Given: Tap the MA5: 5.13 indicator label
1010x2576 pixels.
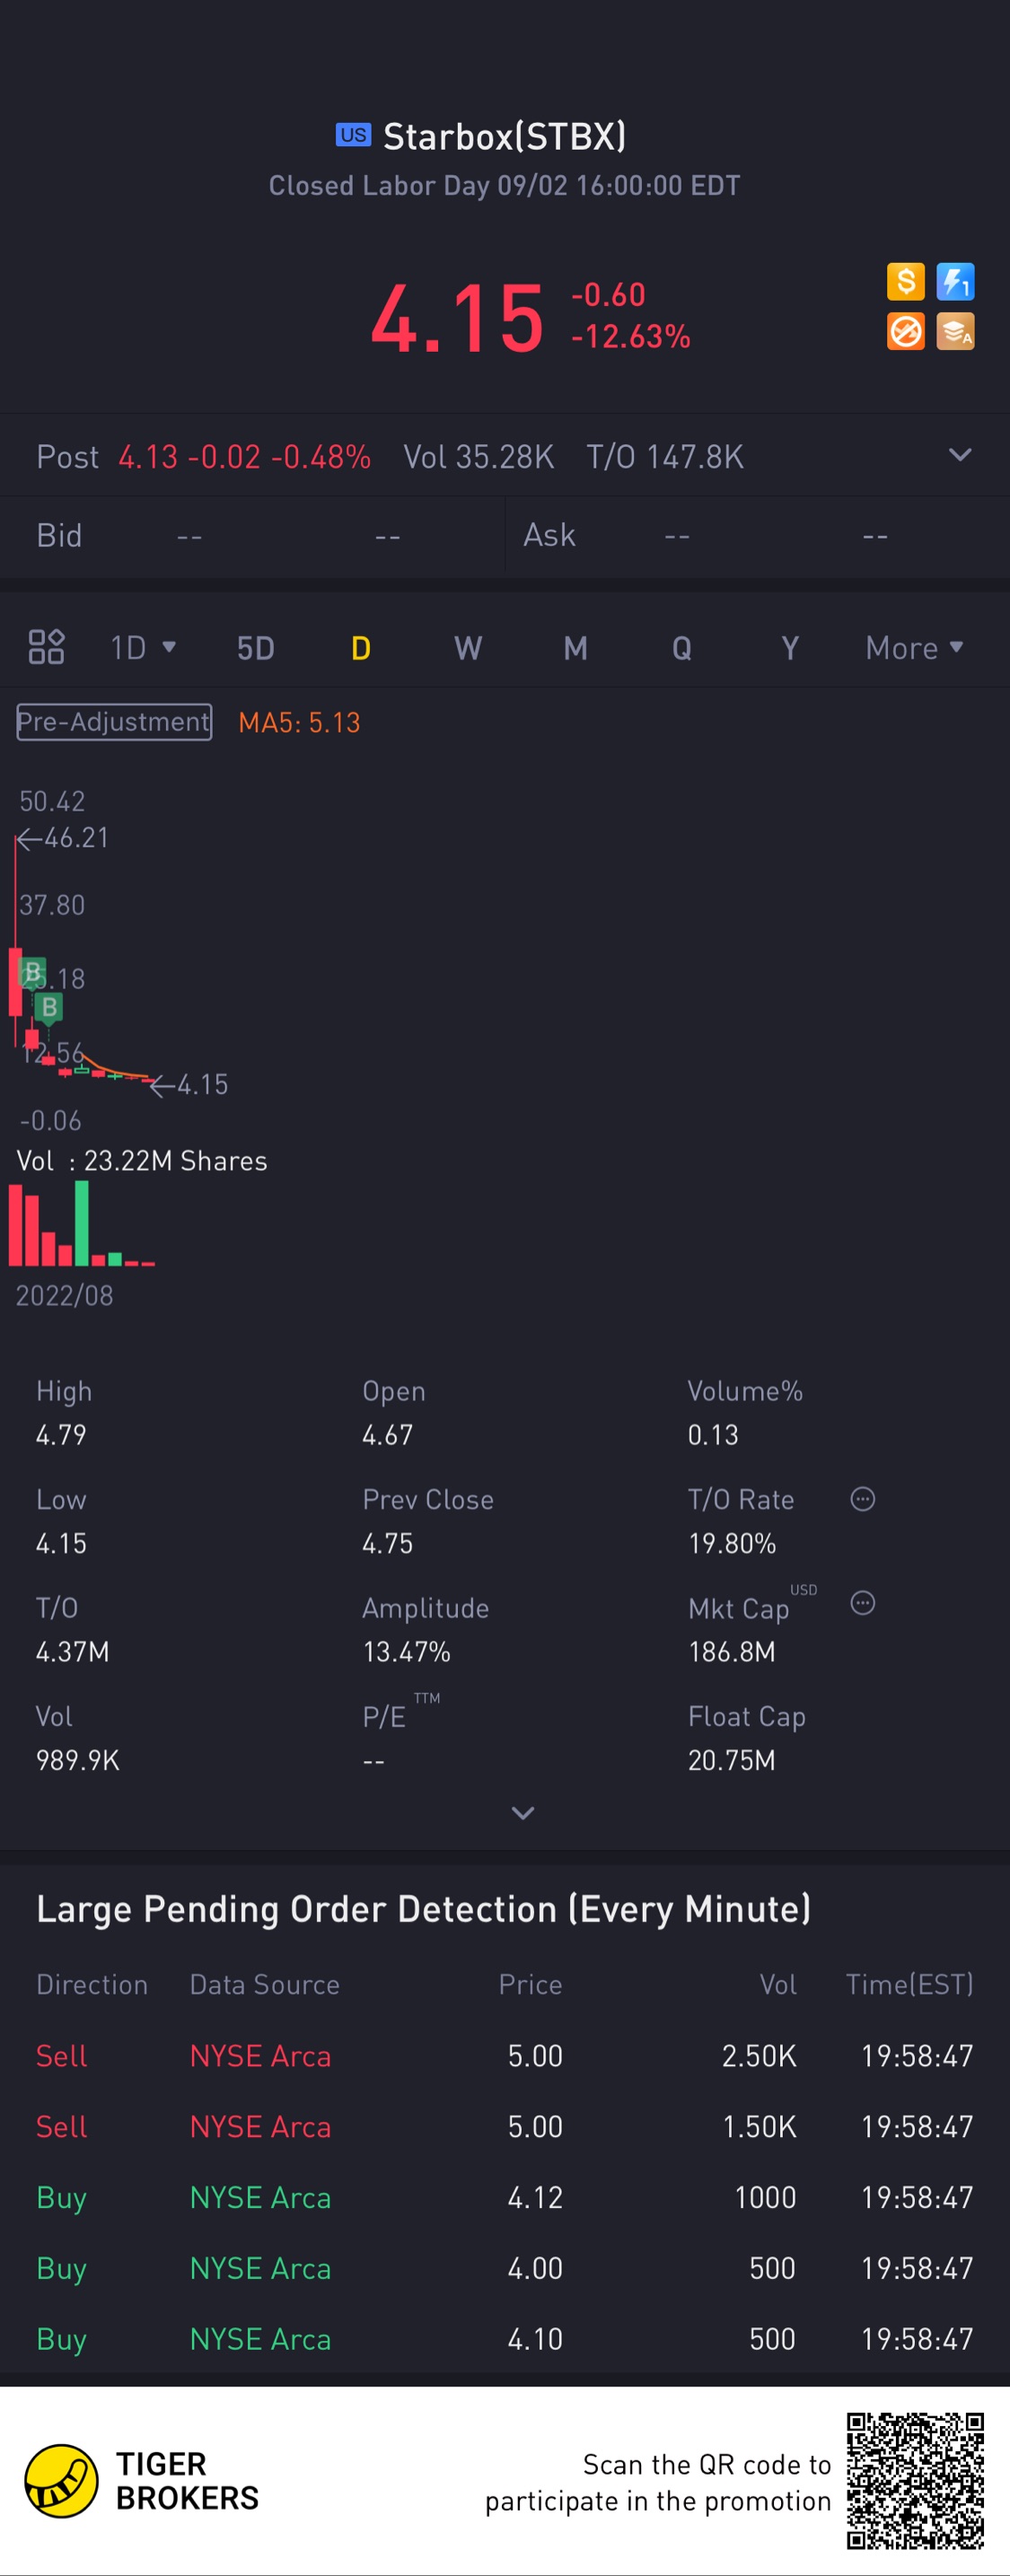Looking at the screenshot, I should coord(299,722).
